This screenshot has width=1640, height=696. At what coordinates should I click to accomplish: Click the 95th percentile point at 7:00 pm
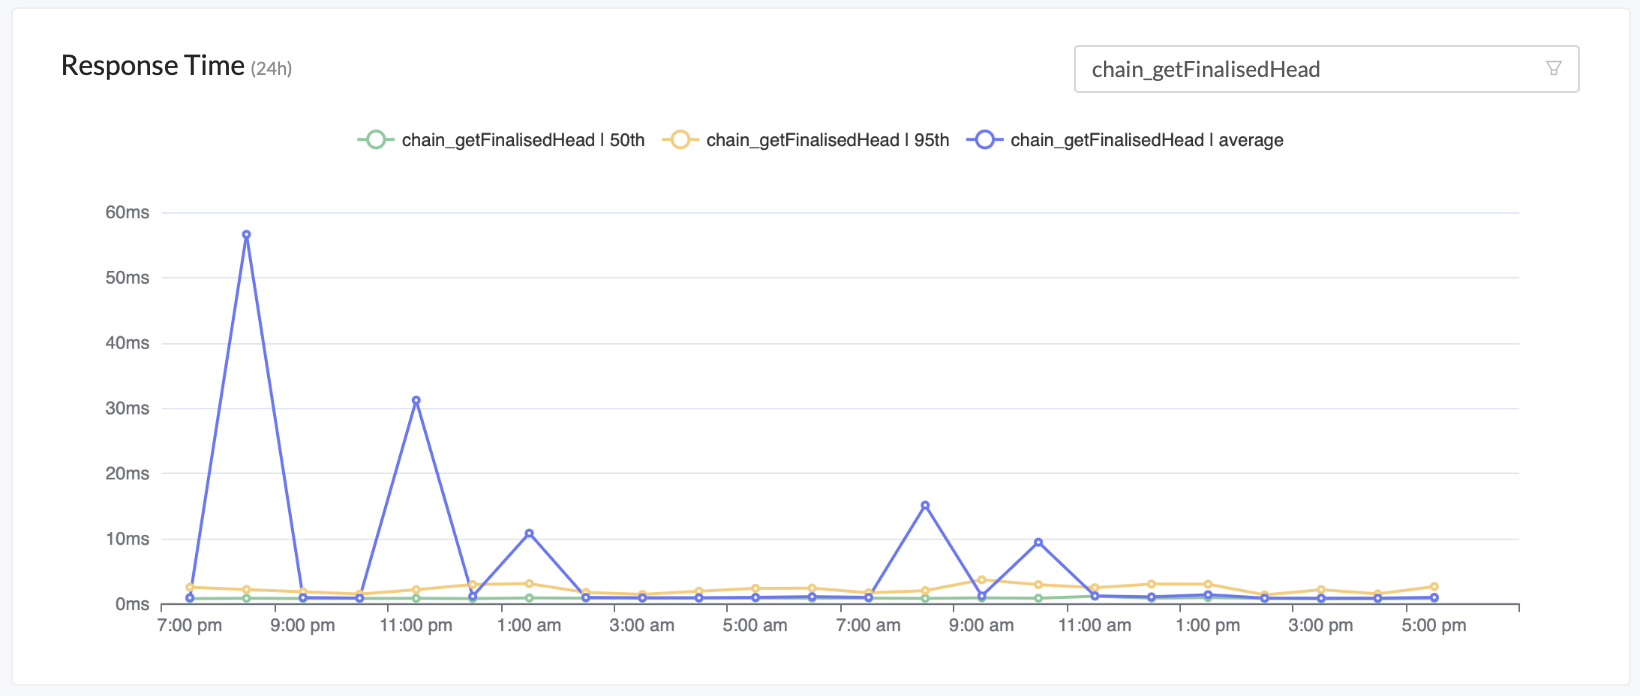point(190,587)
